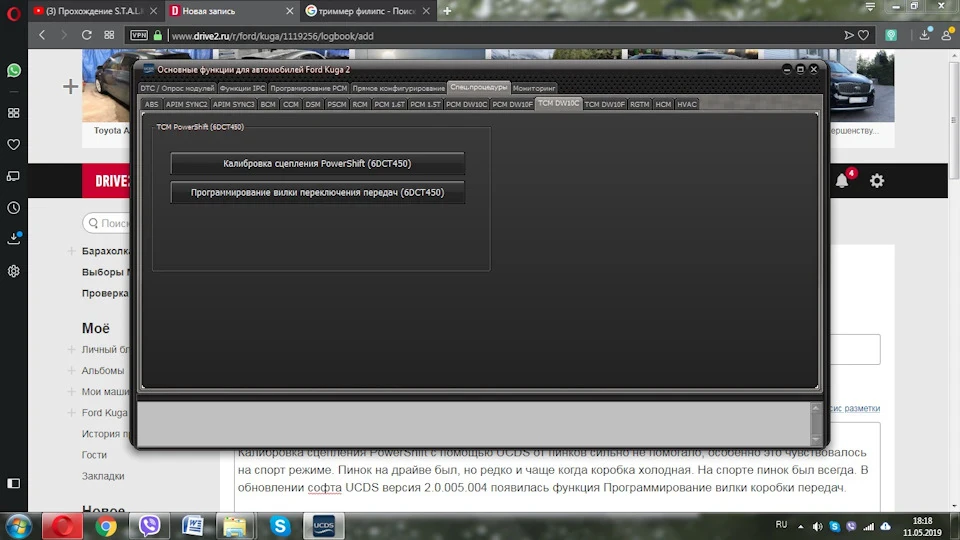Viewport: 960px width, 540px height.
Task: Select the TCM DW10F module tab
Action: pyautogui.click(x=604, y=104)
